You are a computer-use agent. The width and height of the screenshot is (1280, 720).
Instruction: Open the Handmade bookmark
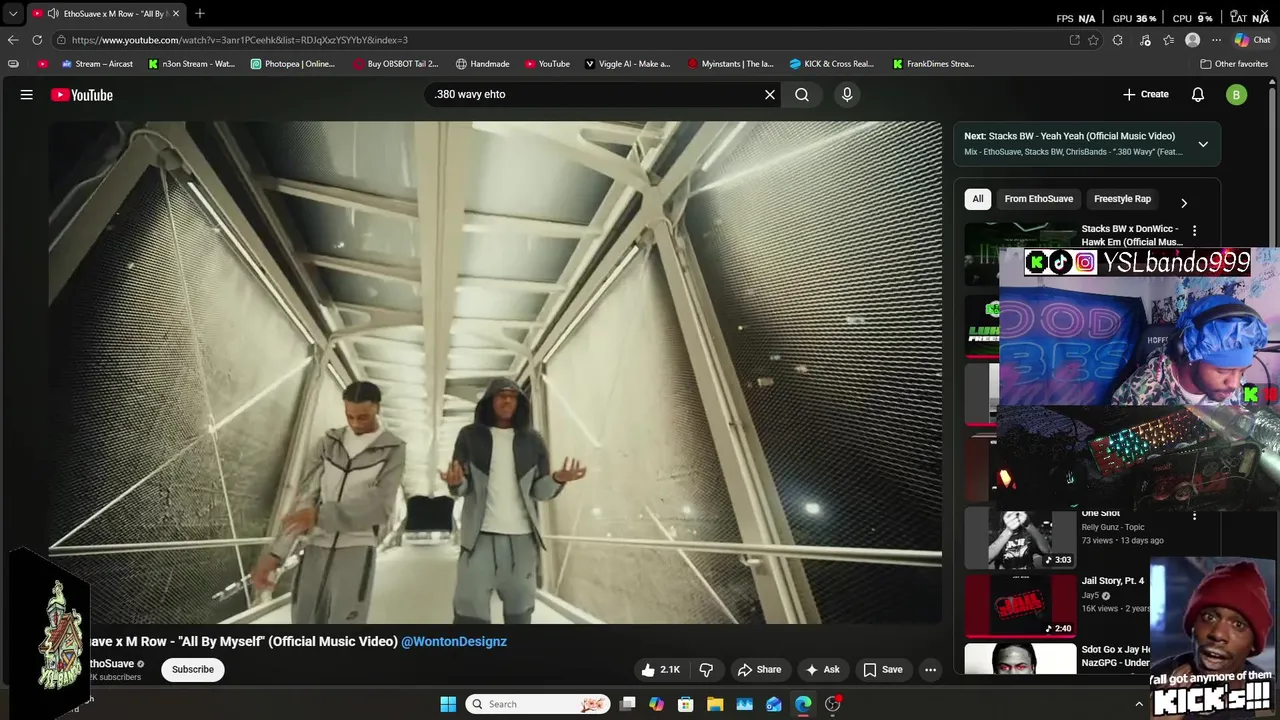[482, 64]
